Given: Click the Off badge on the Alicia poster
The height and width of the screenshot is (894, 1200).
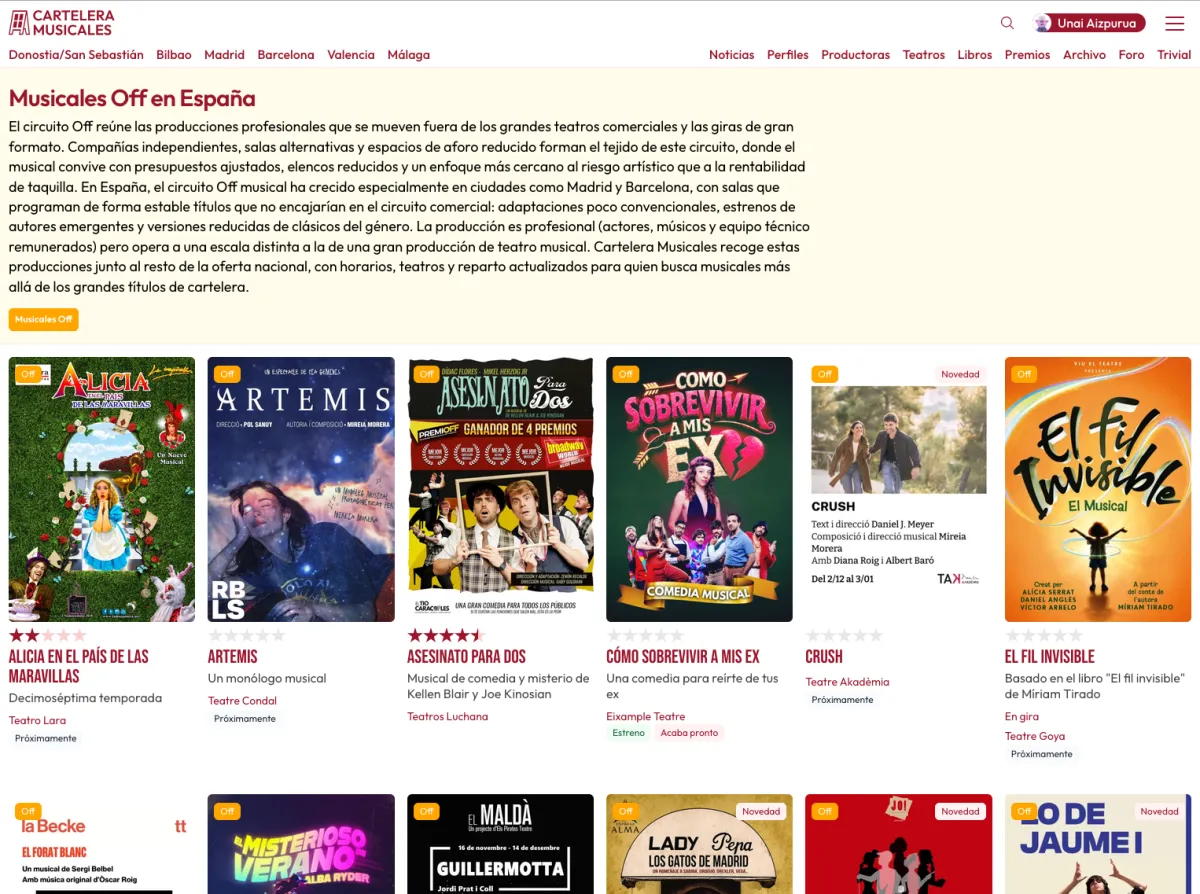Looking at the screenshot, I should (28, 374).
